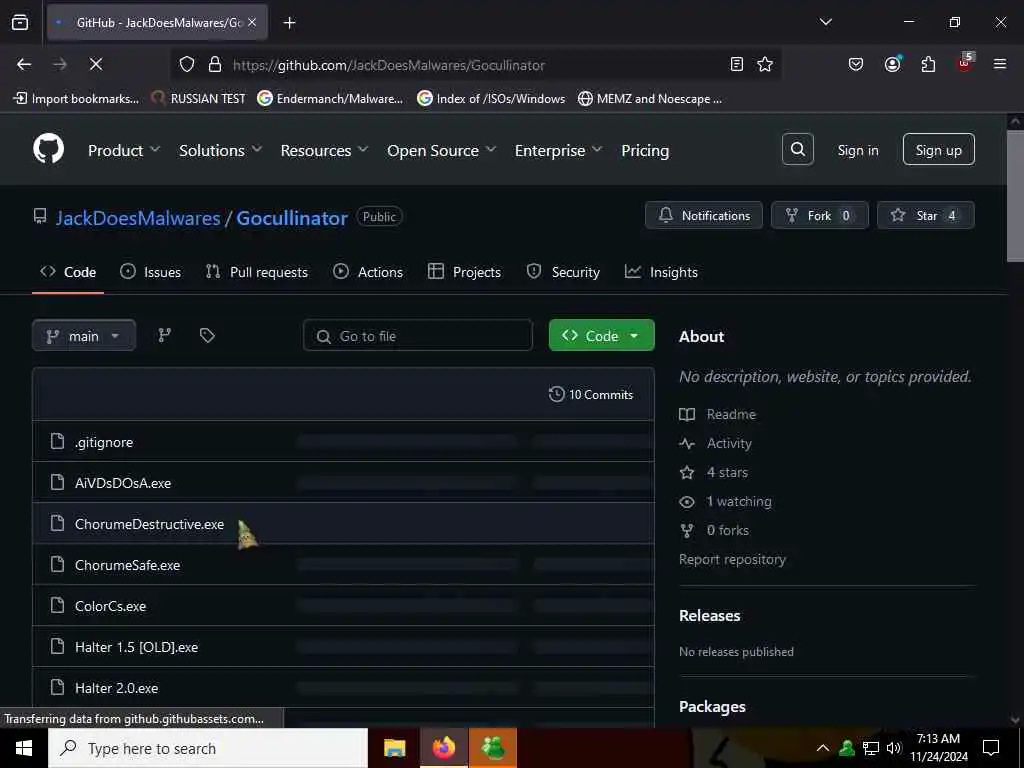Image resolution: width=1024 pixels, height=768 pixels.
Task: Stop loading with the X button
Action: (x=95, y=64)
